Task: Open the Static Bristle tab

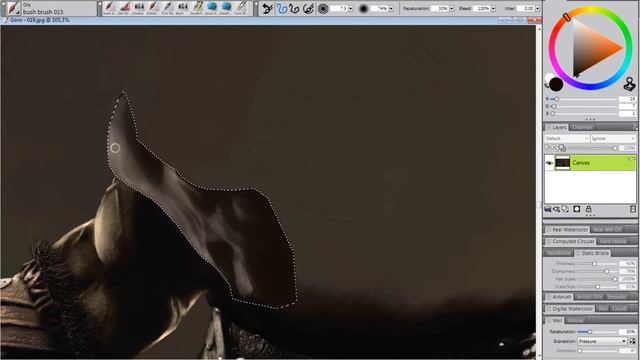Action: 593,253
